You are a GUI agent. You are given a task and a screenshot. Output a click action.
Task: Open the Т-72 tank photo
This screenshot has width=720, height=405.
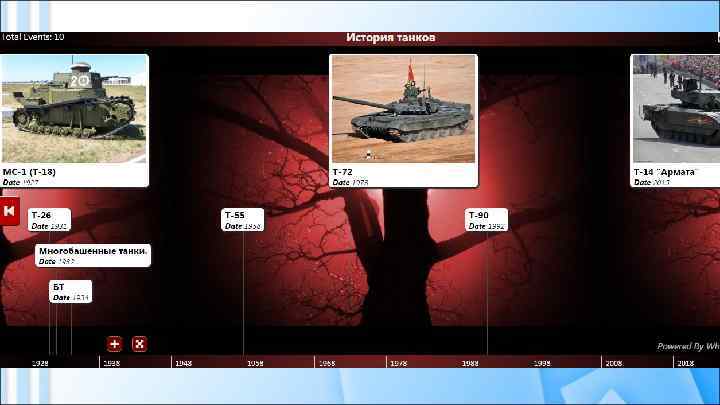403,109
